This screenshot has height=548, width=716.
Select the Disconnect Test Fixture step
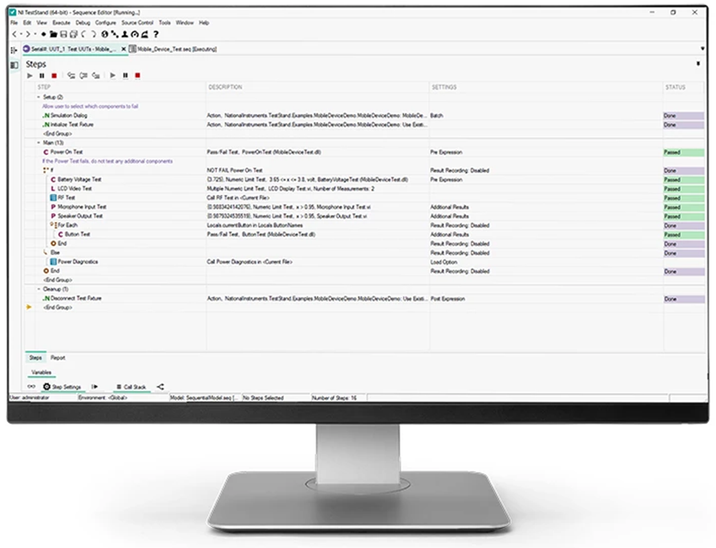click(76, 298)
